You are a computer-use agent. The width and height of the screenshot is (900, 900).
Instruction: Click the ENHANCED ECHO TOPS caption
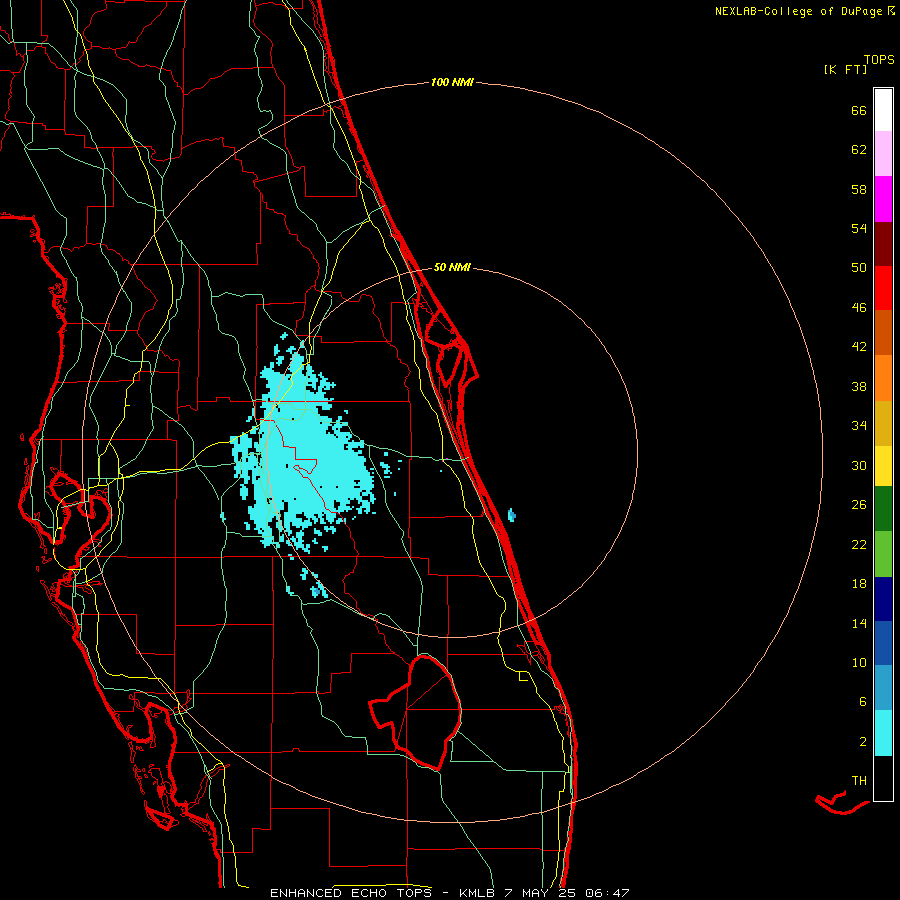[x=449, y=893]
